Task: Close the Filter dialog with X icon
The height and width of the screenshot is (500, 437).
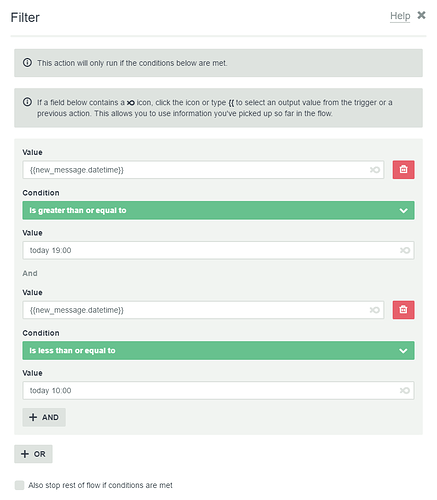Action: pos(421,15)
